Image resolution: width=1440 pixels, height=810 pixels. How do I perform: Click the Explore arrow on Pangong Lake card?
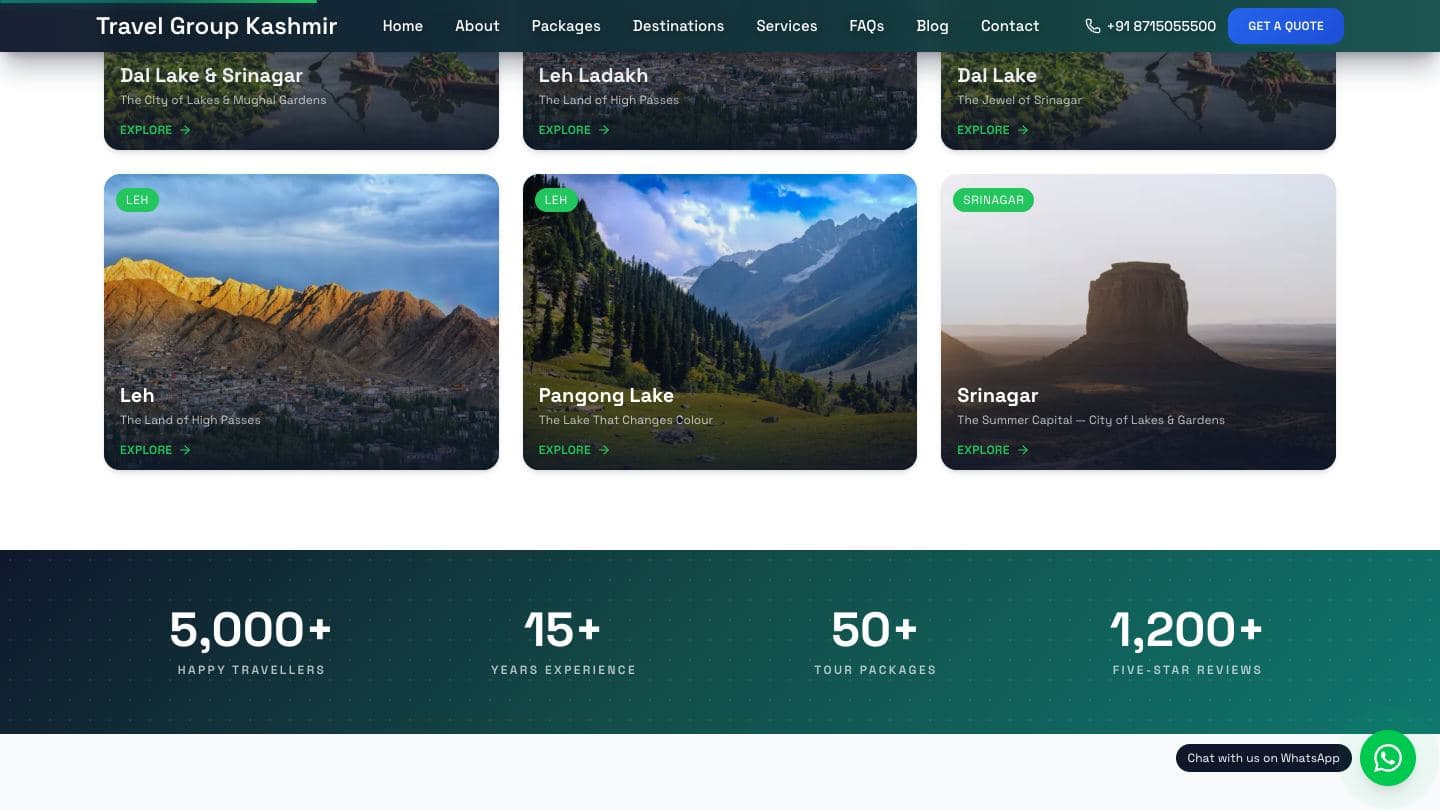point(604,450)
